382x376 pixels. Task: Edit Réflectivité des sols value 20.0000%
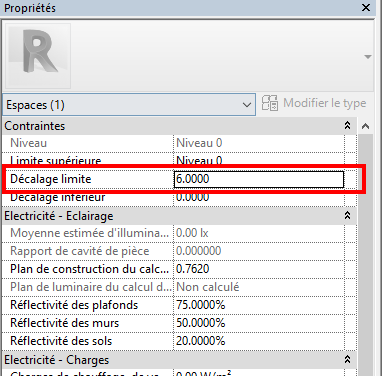tap(259, 341)
